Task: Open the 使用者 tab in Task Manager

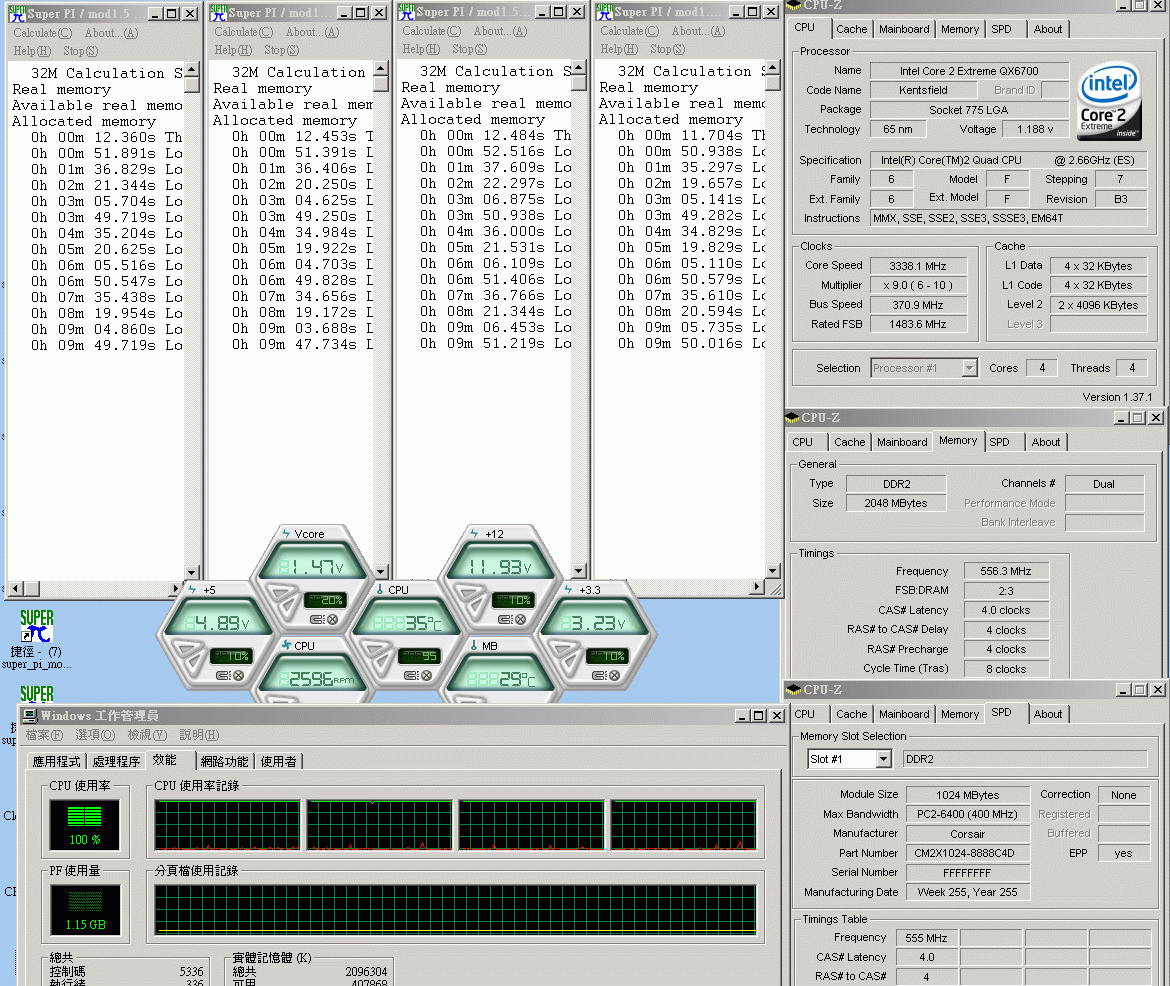Action: coord(278,761)
